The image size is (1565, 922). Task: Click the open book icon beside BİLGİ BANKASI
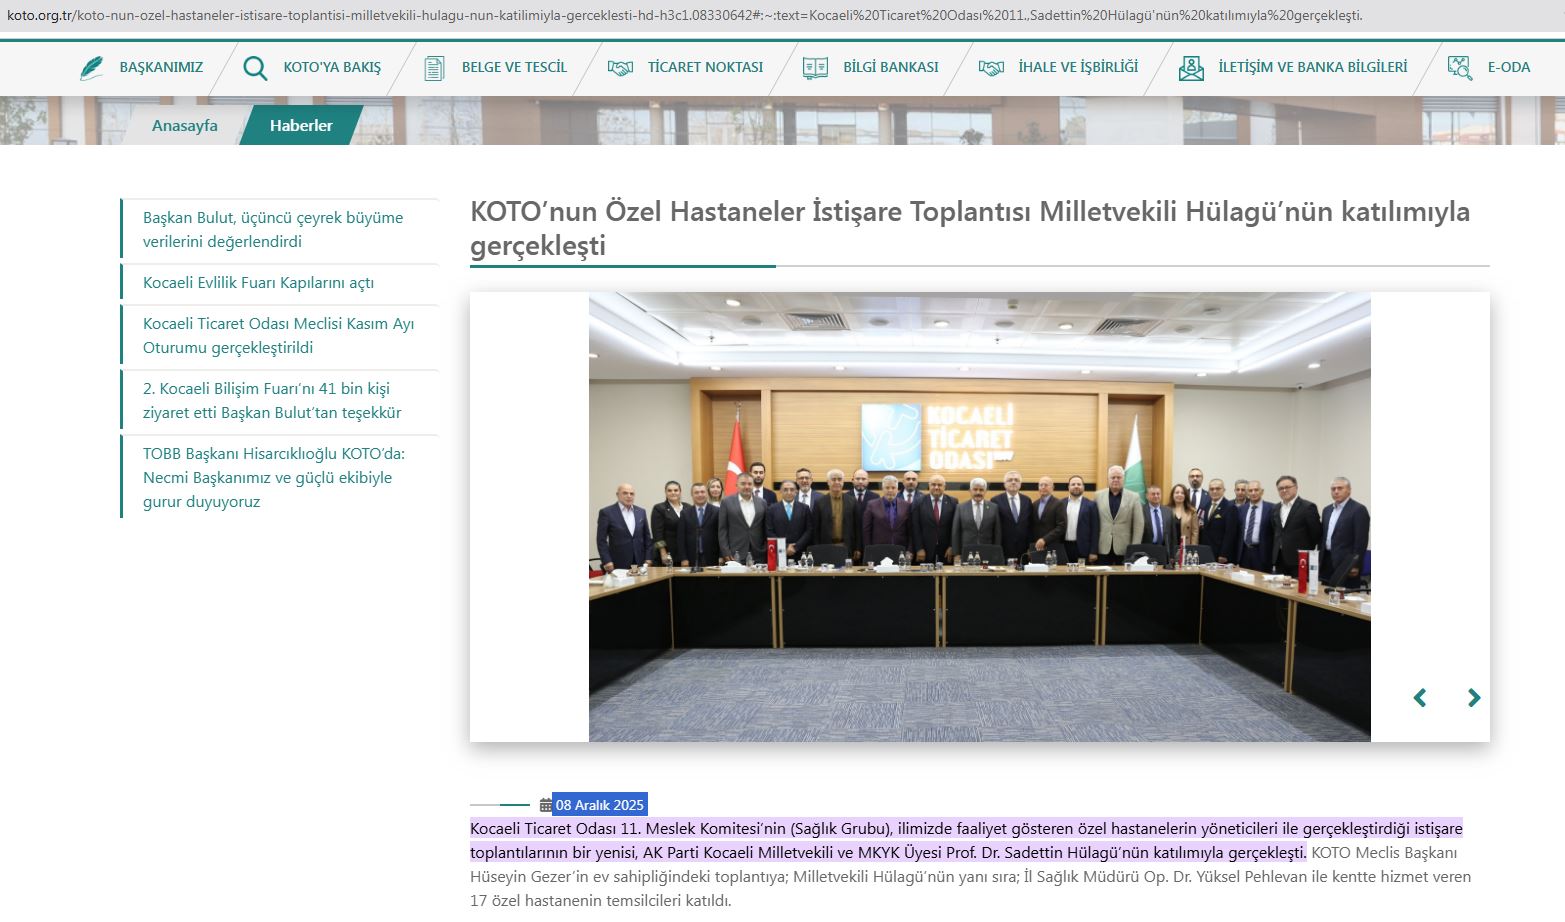[815, 68]
